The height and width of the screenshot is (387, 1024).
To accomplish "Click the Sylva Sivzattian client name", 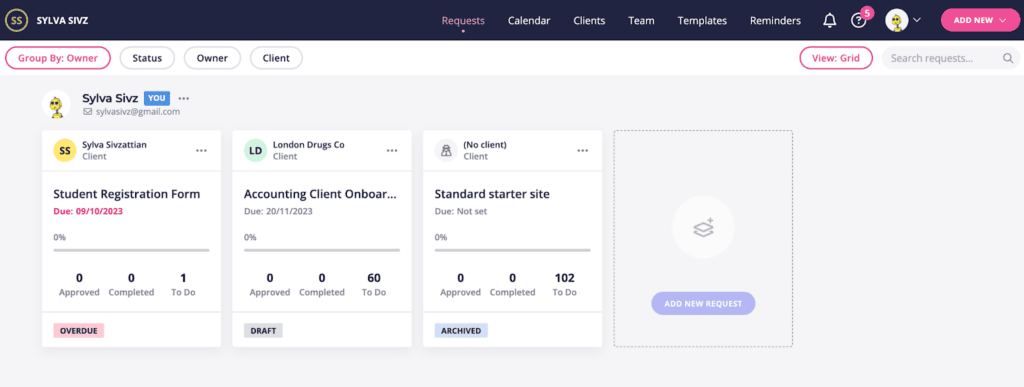I will pos(114,145).
